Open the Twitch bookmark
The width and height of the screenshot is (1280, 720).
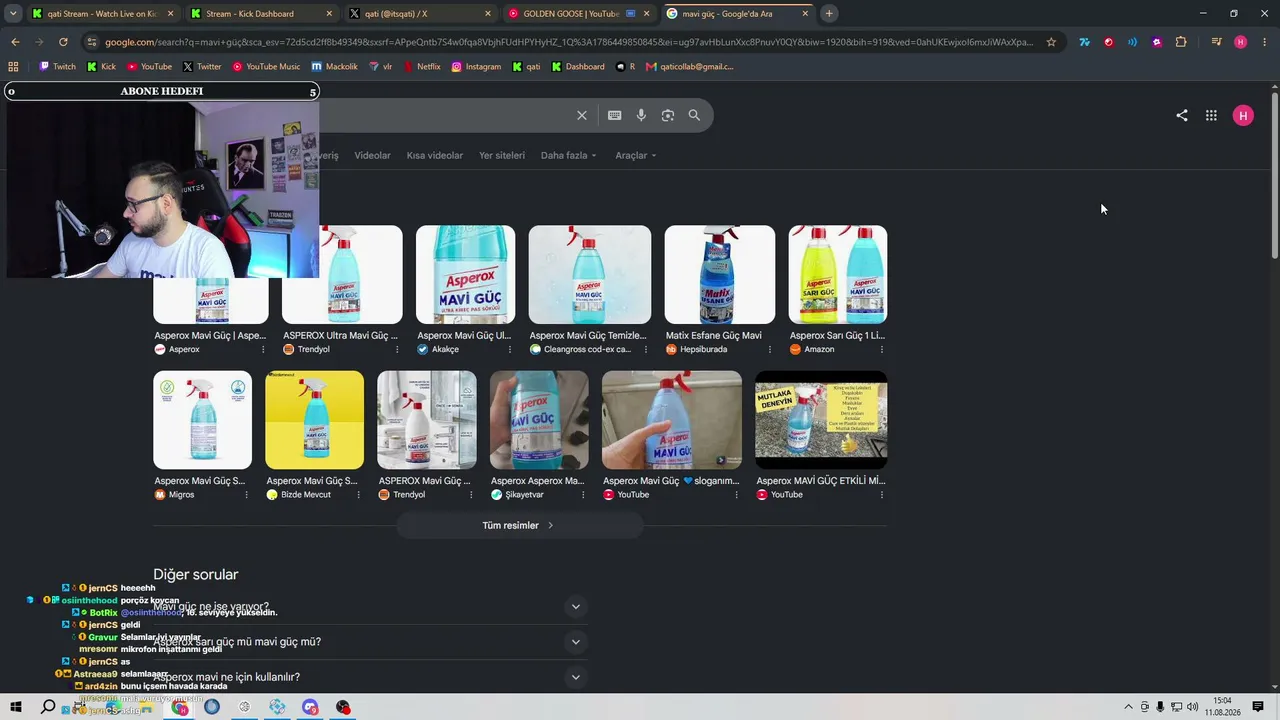point(57,67)
